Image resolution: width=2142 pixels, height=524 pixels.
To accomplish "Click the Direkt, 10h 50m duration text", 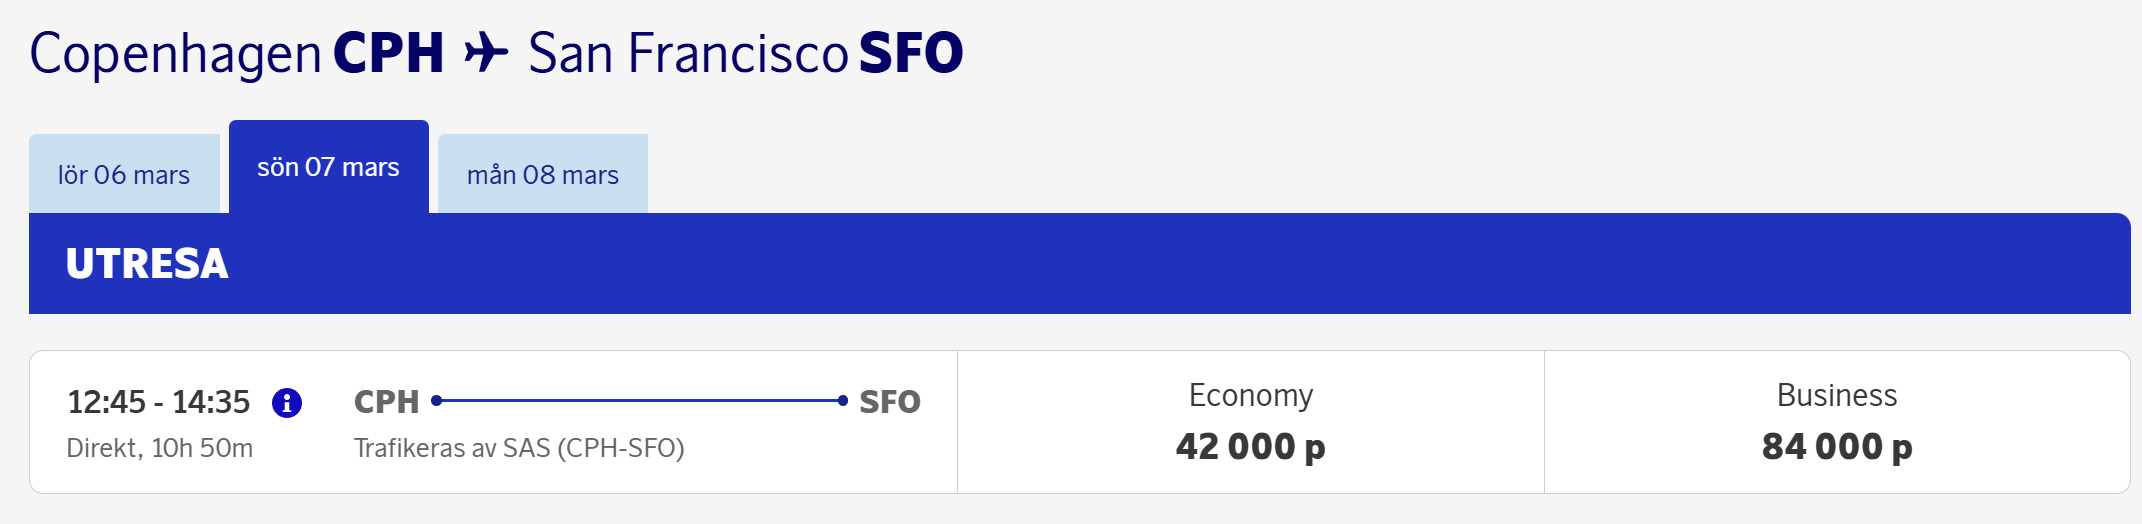I will click(160, 448).
